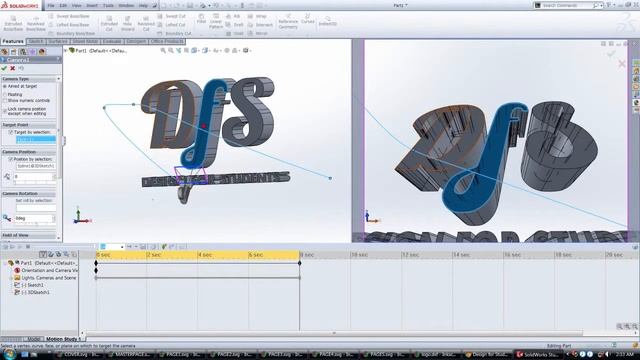640x360 pixels.
Task: Click the Zoom to Fit icon in the view toolbar
Action: 163,50
